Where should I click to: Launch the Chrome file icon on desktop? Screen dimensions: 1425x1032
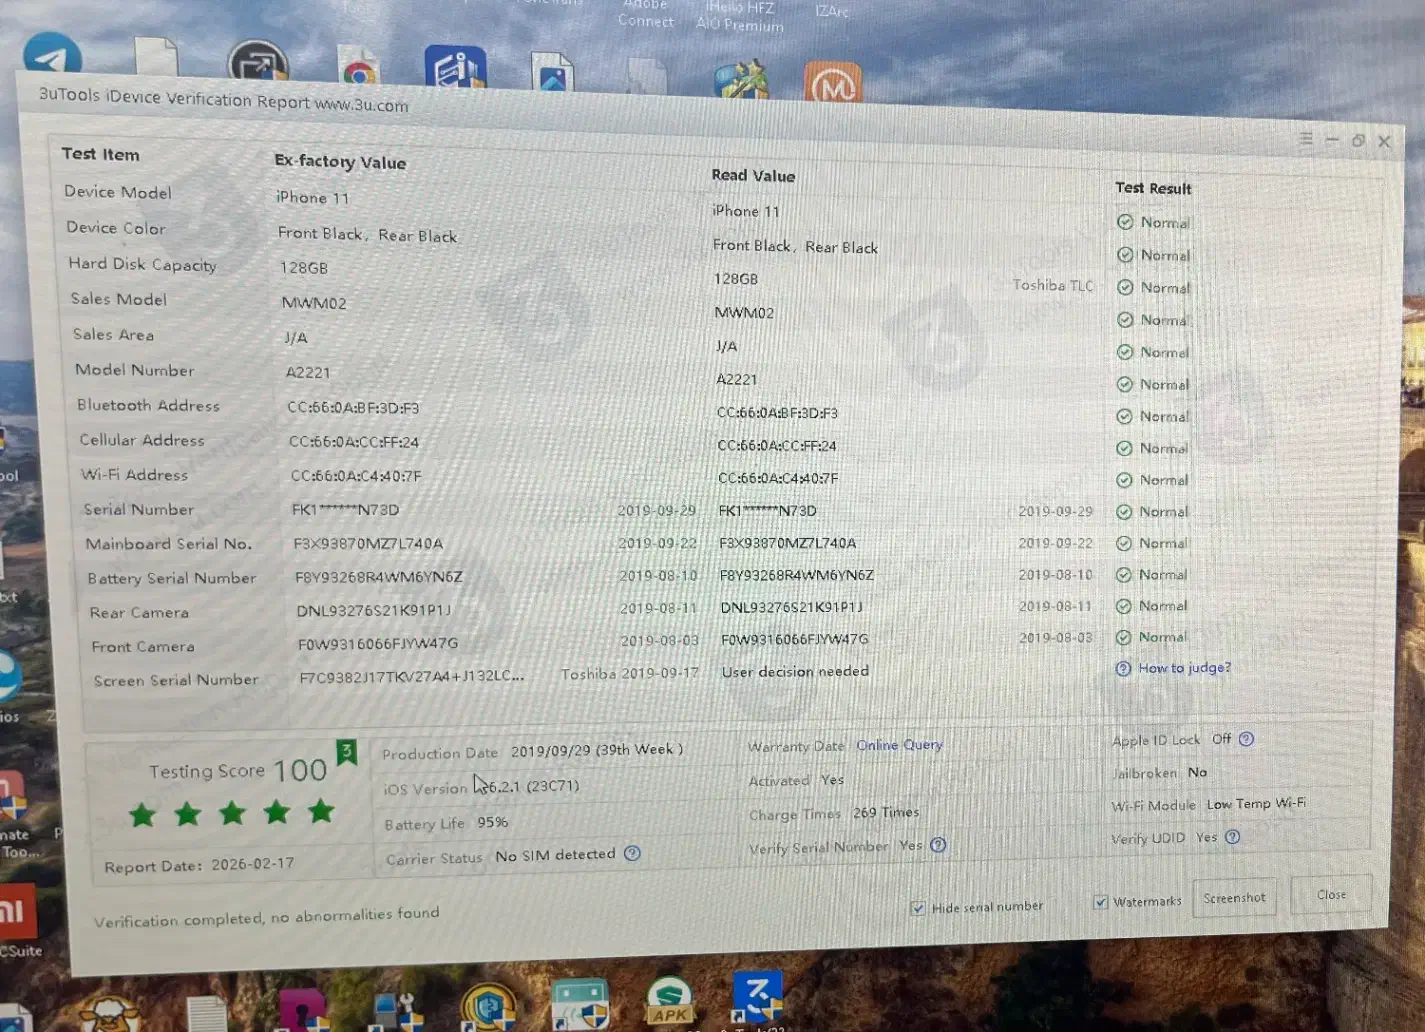point(358,68)
